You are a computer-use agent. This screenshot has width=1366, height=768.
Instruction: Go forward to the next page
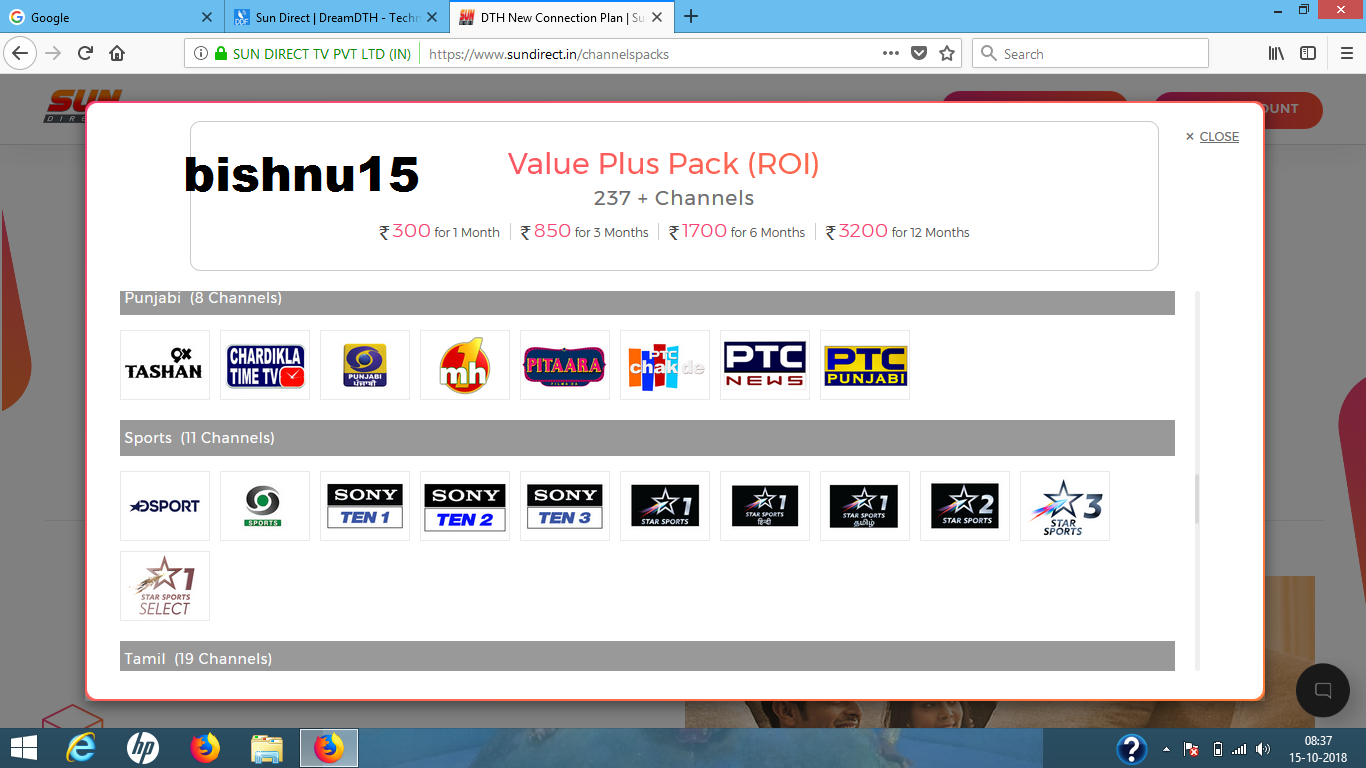[53, 54]
